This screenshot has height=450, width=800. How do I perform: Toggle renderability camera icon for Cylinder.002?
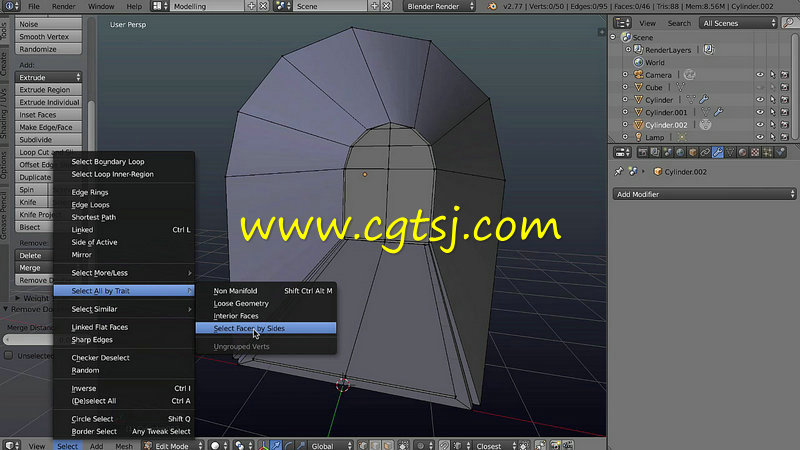coord(785,124)
